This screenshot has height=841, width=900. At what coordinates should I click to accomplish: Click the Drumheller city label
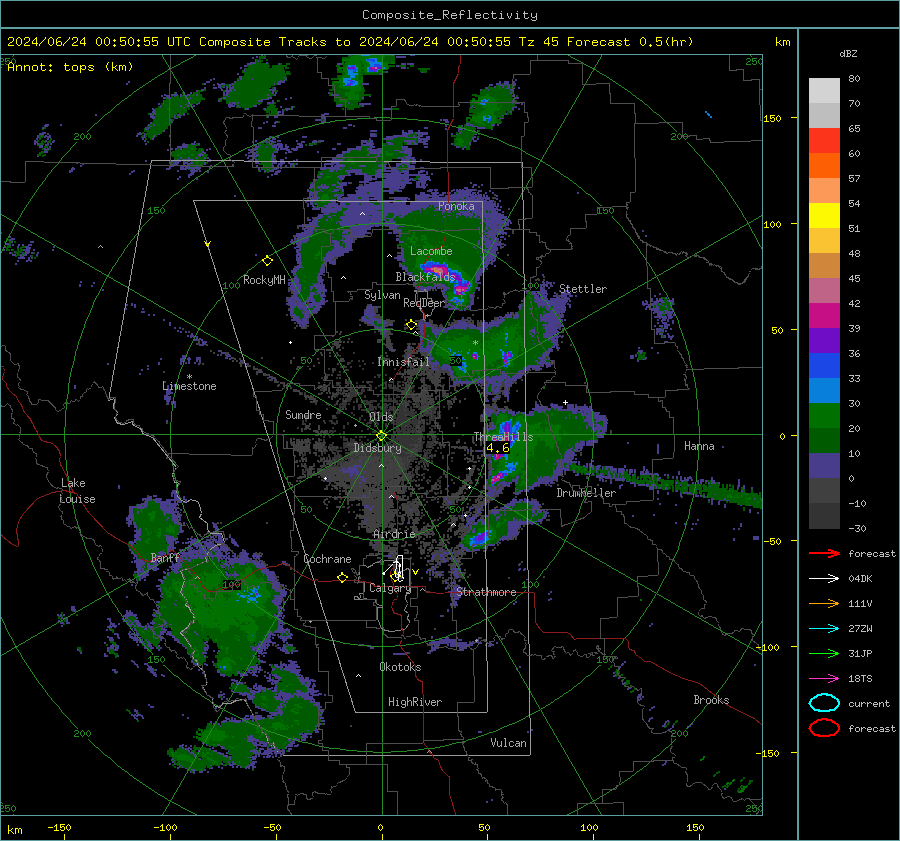[x=586, y=493]
